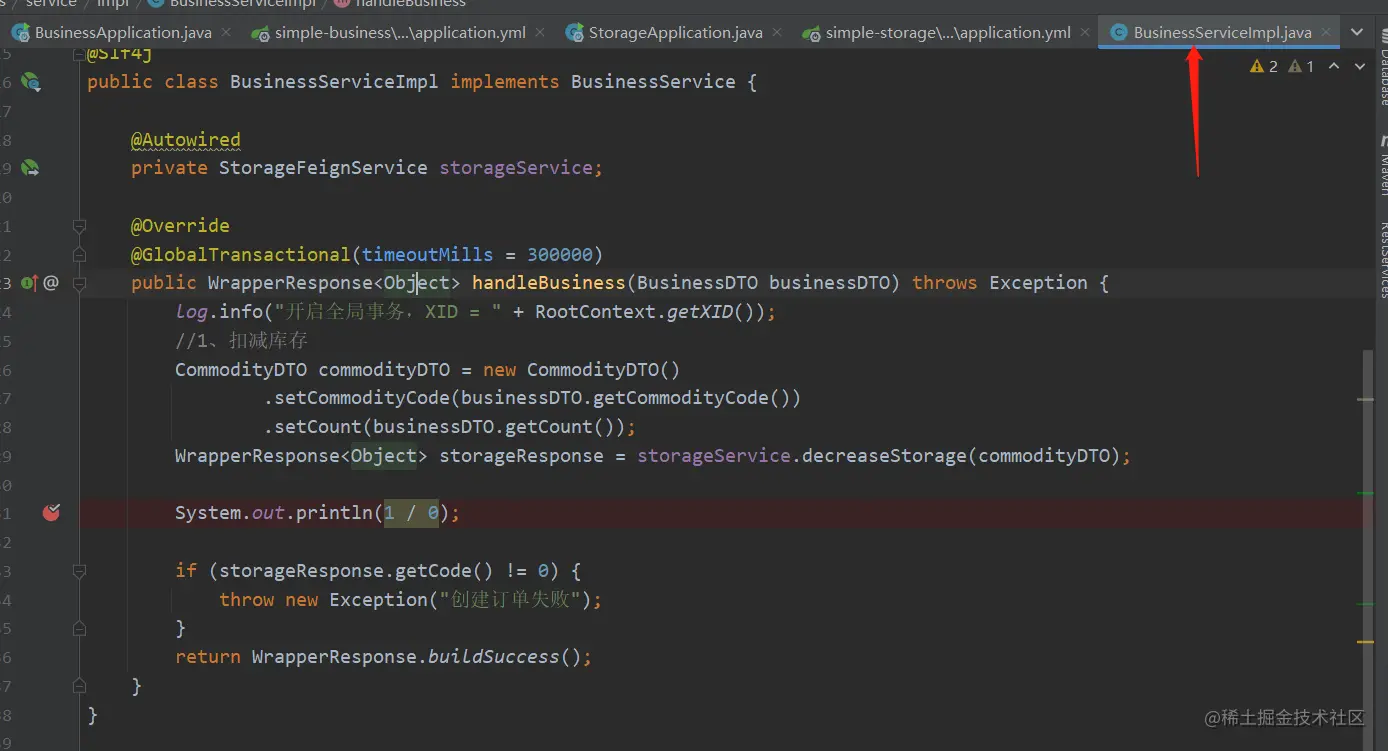1388x751 pixels.
Task: Click fold end marker at method closing brace
Action: point(79,686)
